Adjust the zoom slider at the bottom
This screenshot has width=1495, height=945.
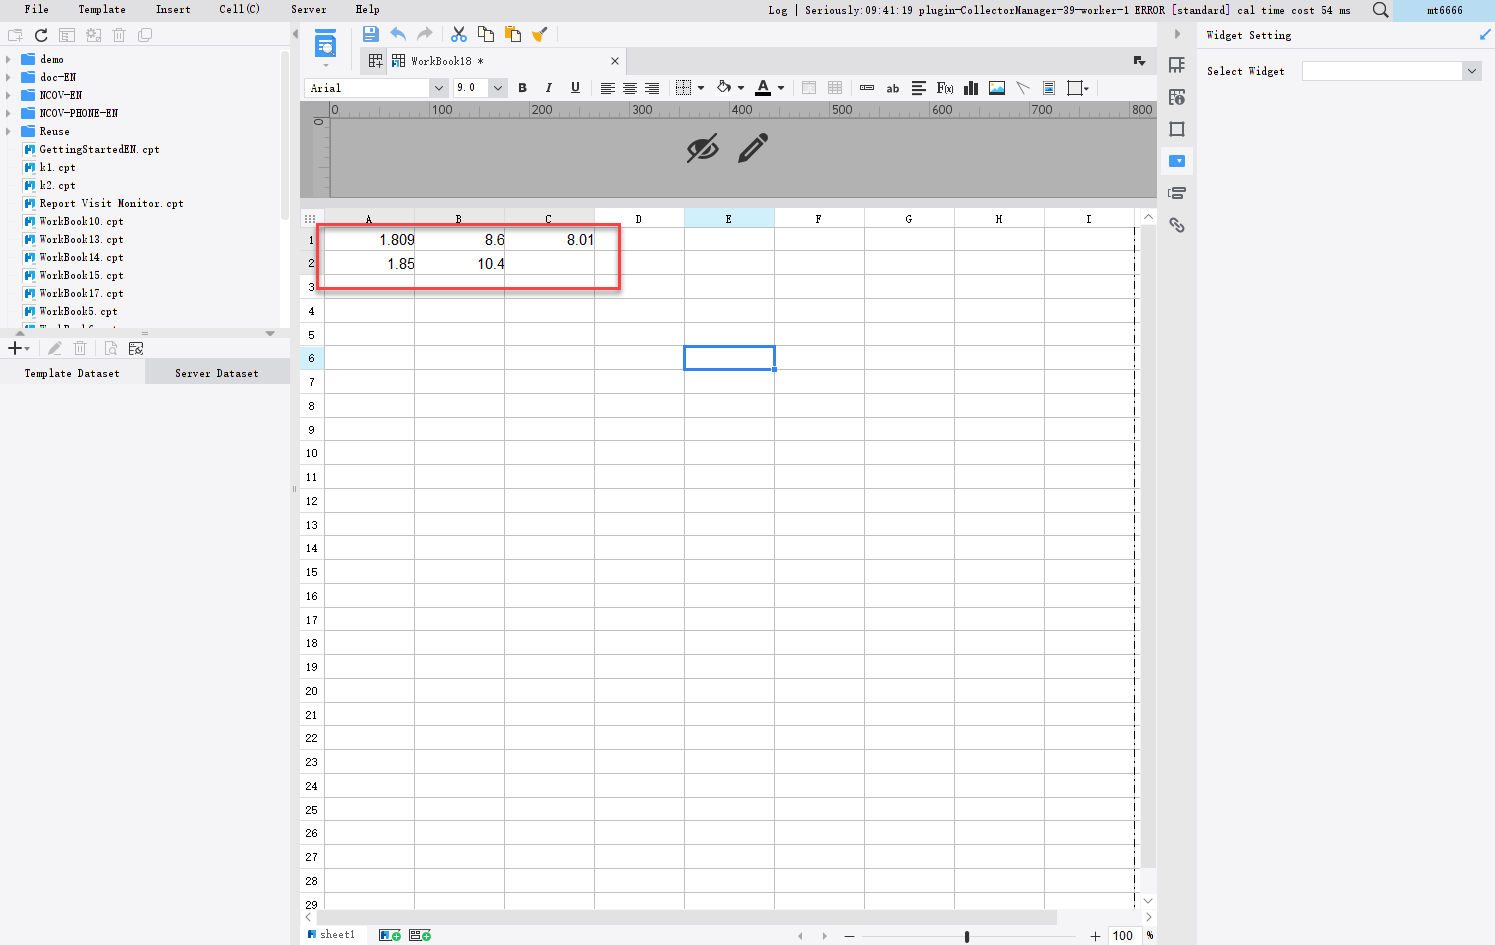[967, 937]
